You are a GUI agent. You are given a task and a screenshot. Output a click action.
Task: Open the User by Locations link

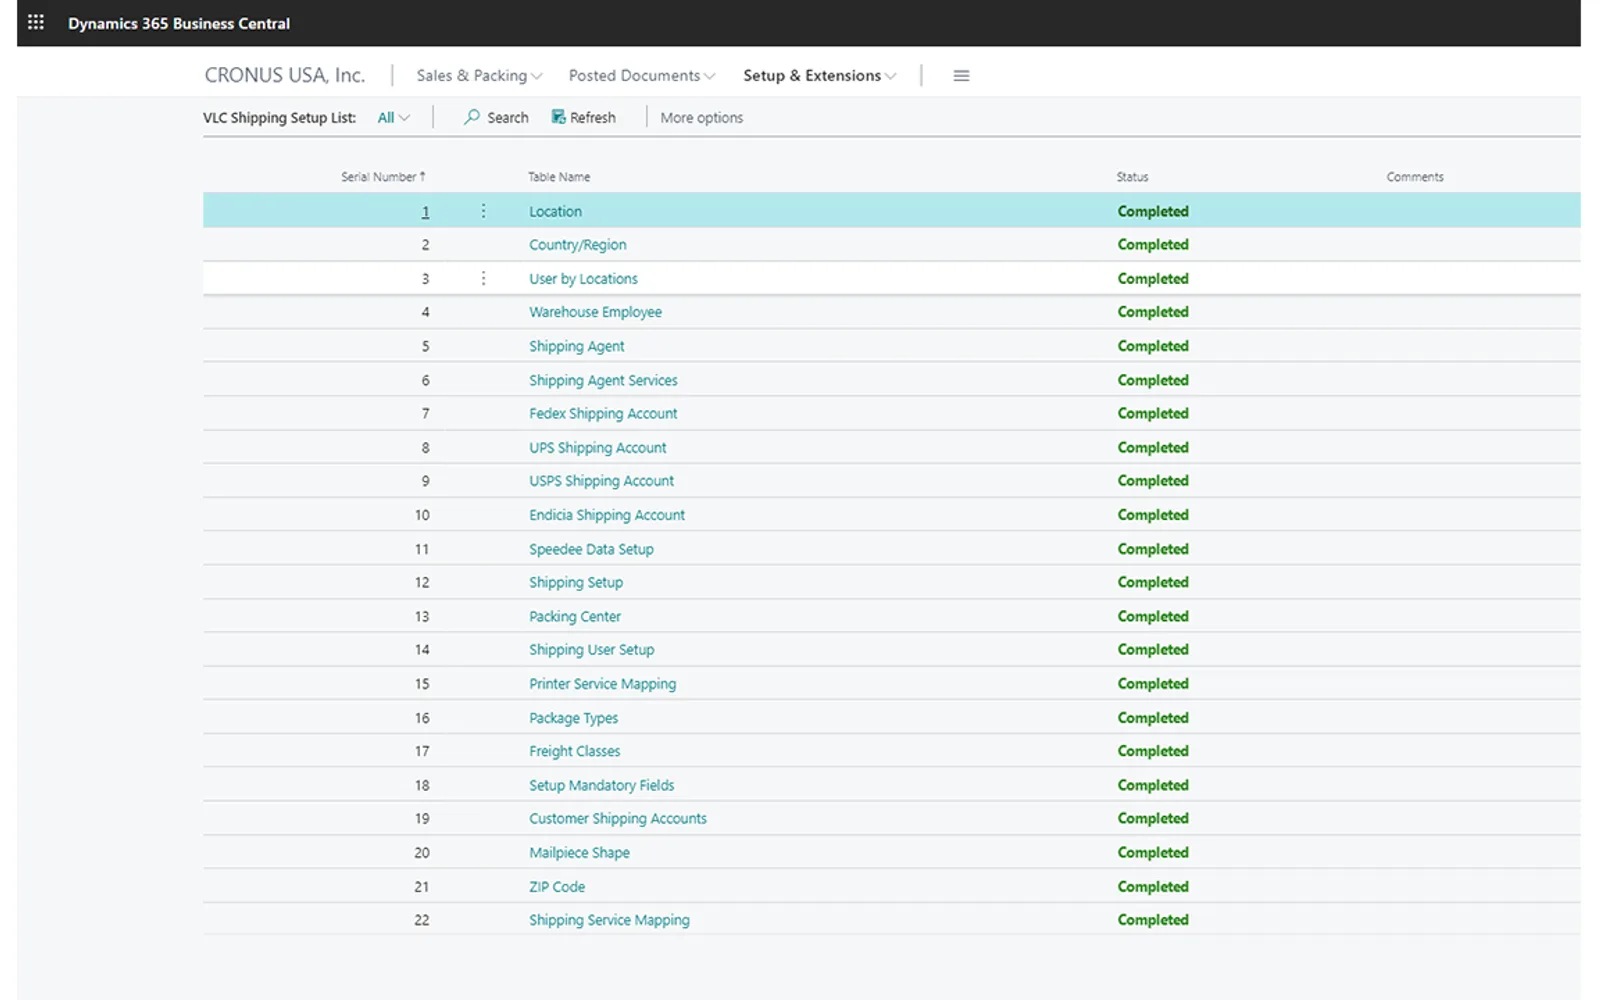tap(583, 279)
